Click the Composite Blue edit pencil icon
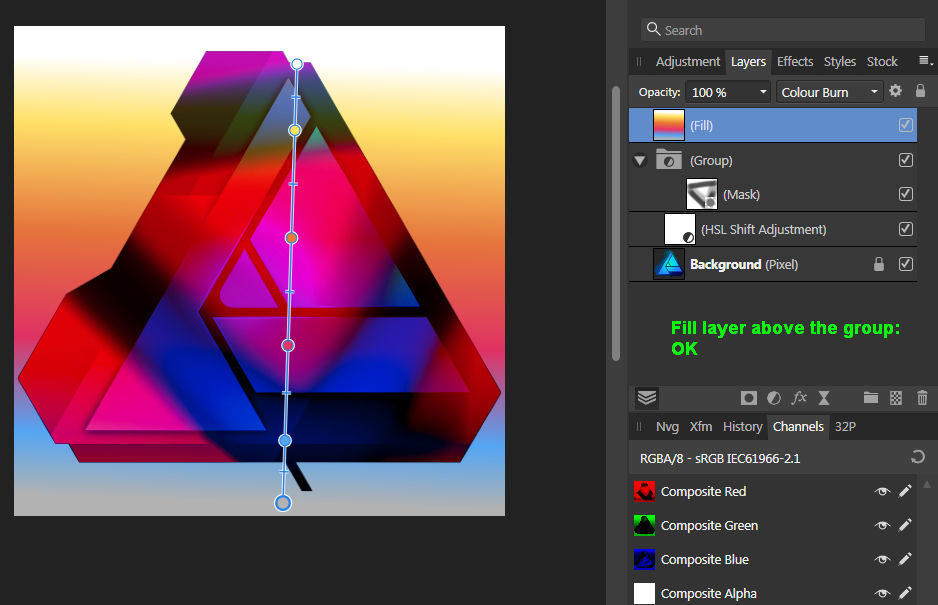 coord(905,559)
